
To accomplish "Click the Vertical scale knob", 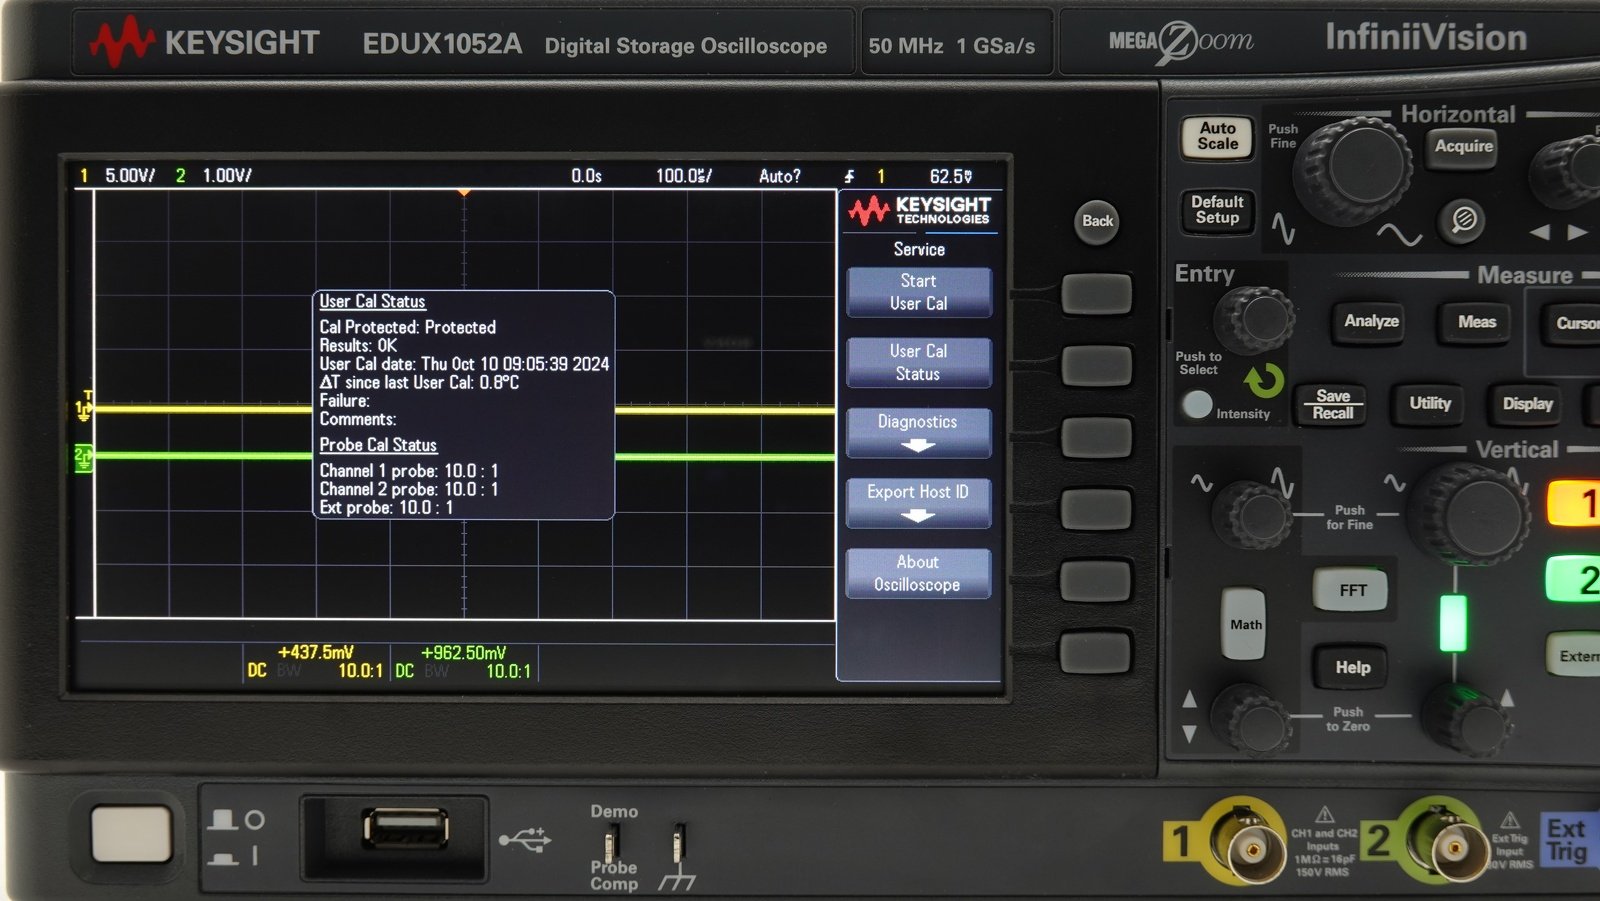I will (1470, 513).
